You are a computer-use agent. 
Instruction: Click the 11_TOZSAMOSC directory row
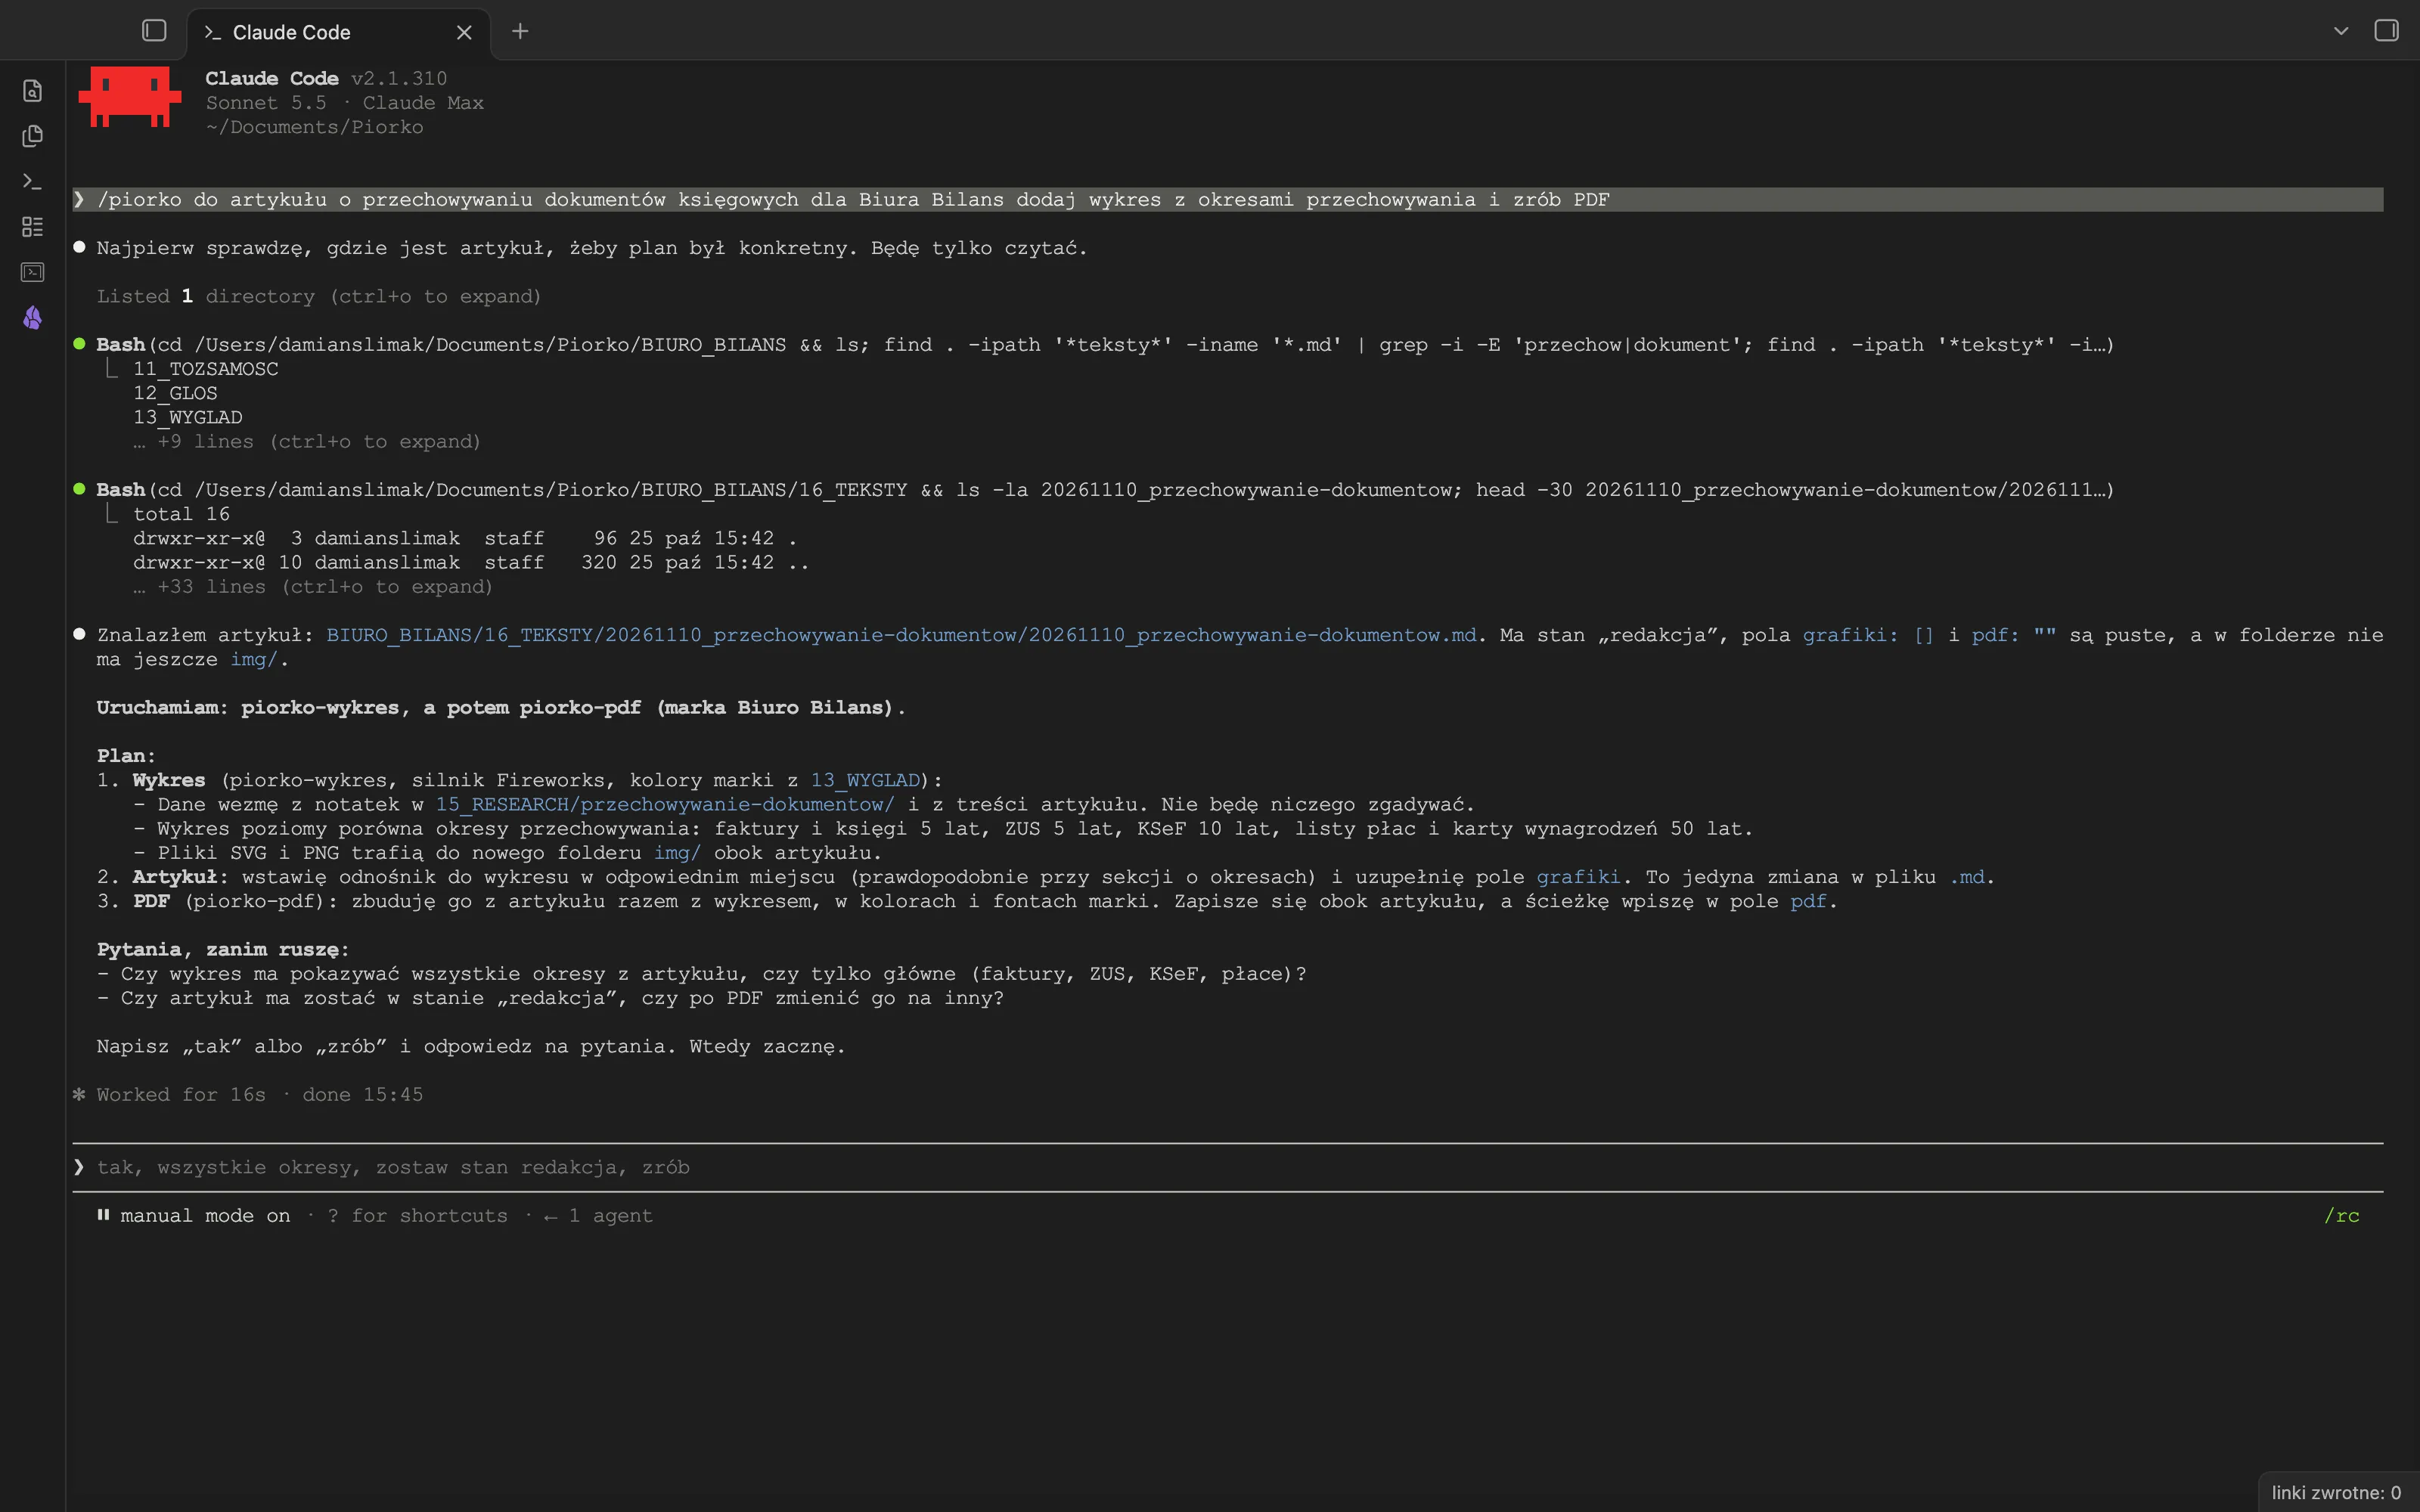(206, 368)
